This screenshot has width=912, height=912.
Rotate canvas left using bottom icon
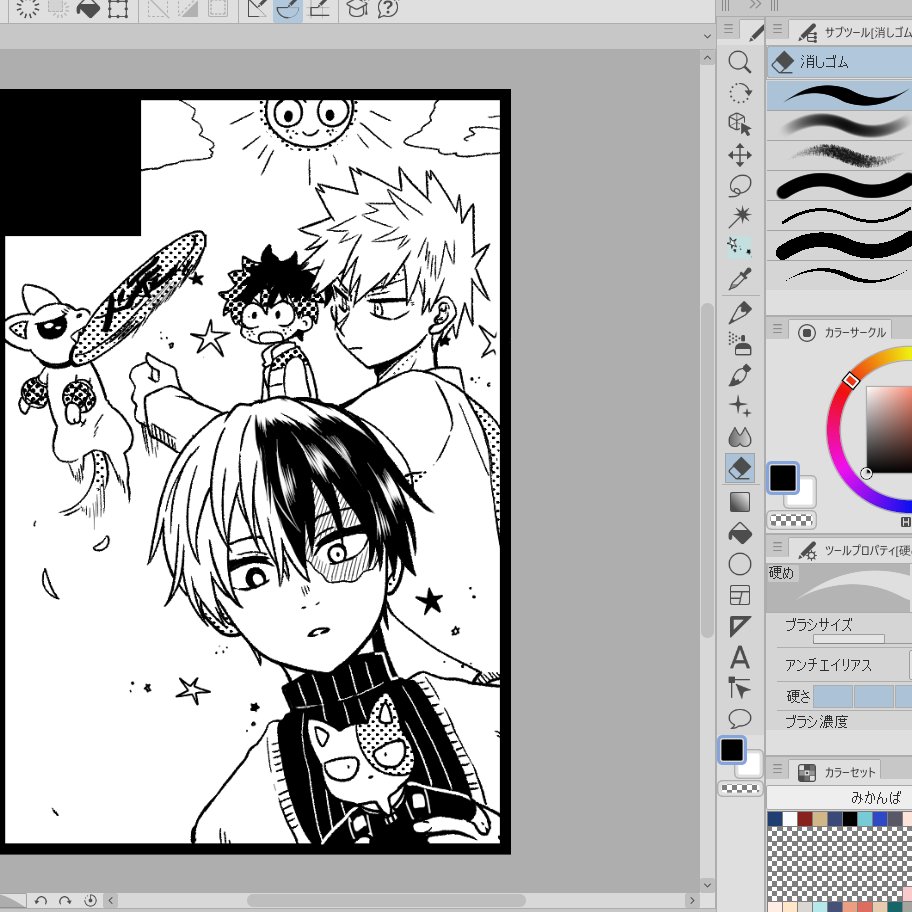tap(40, 900)
